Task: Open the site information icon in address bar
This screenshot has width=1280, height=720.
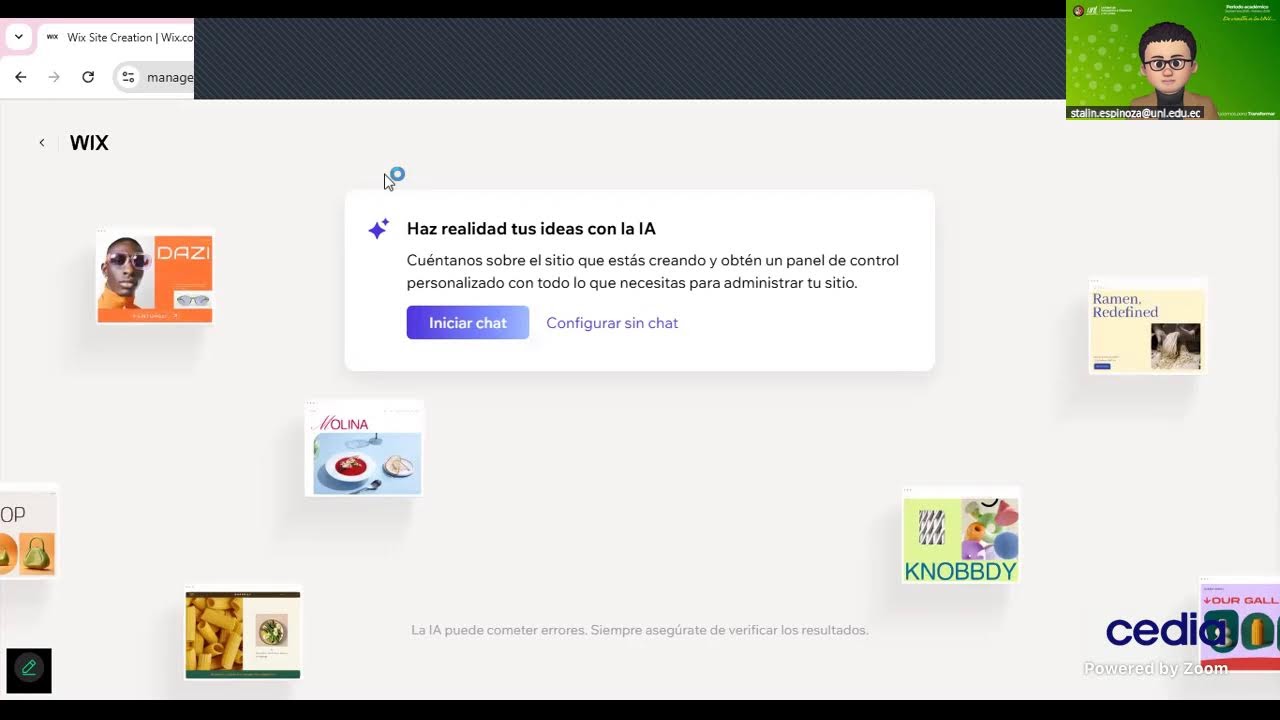Action: 128,77
